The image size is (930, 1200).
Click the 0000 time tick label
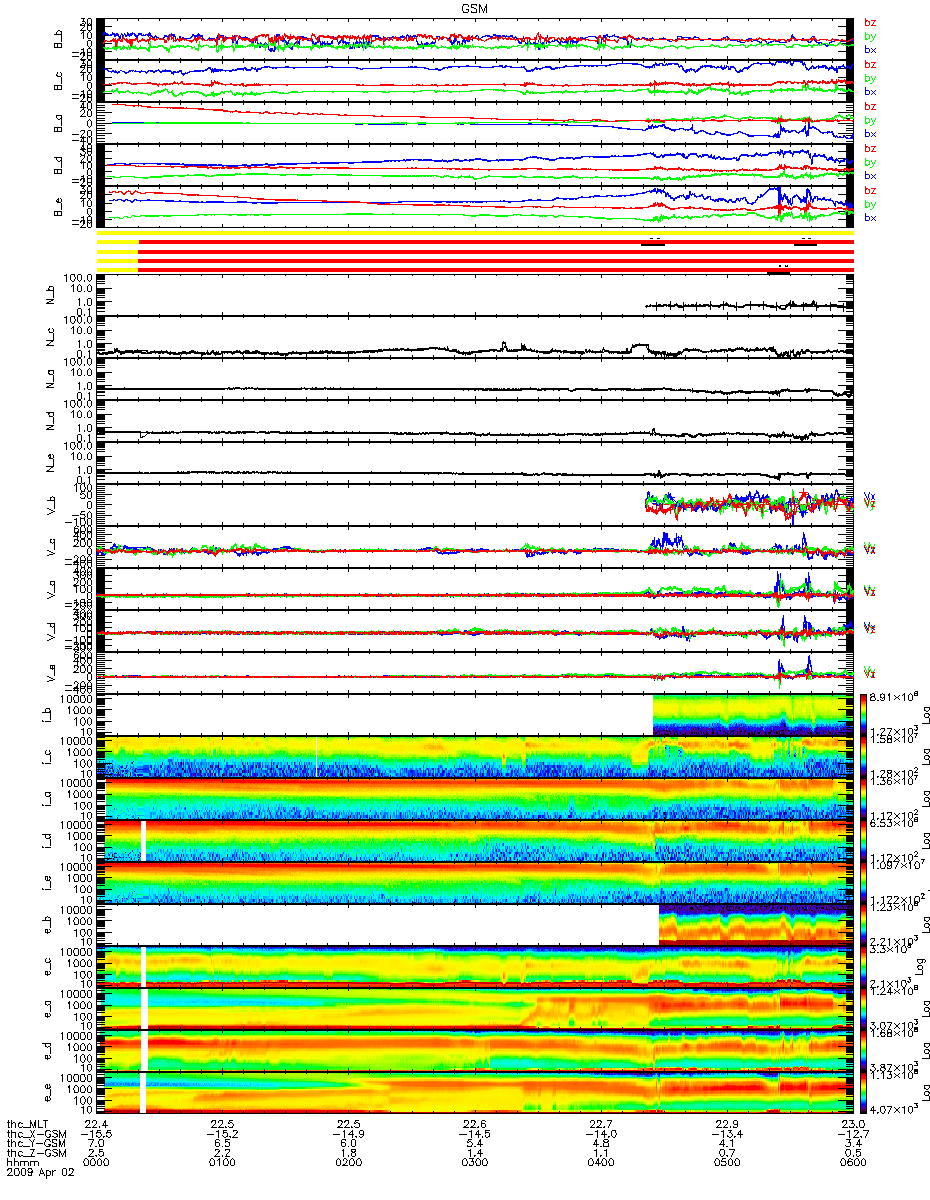pos(97,1164)
